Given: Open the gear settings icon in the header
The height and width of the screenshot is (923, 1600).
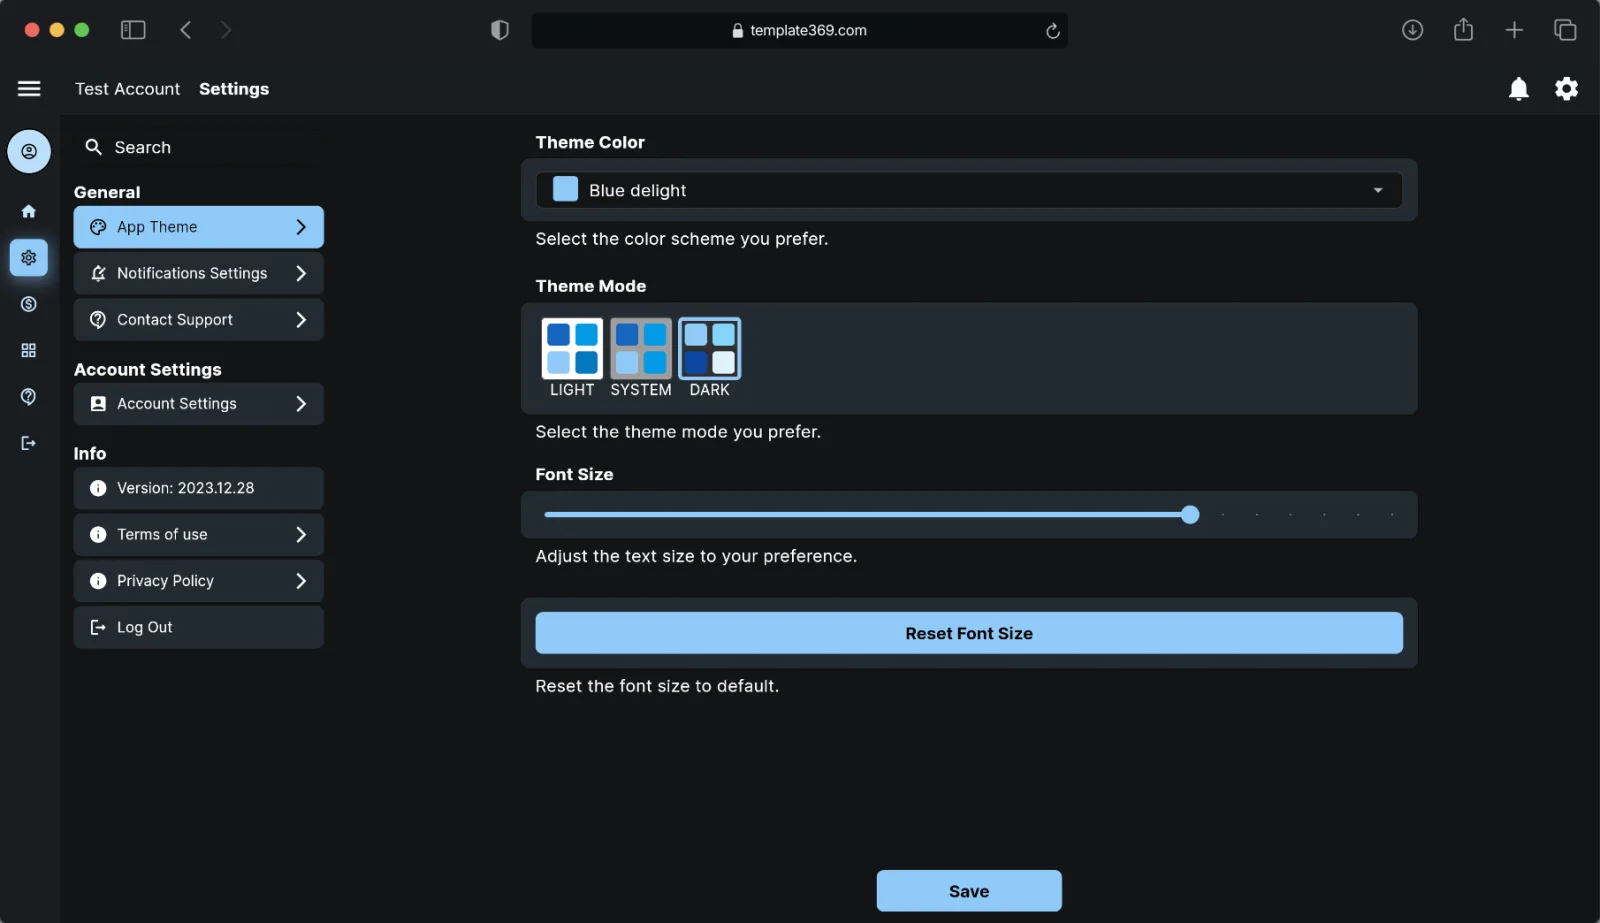Looking at the screenshot, I should pos(1566,89).
